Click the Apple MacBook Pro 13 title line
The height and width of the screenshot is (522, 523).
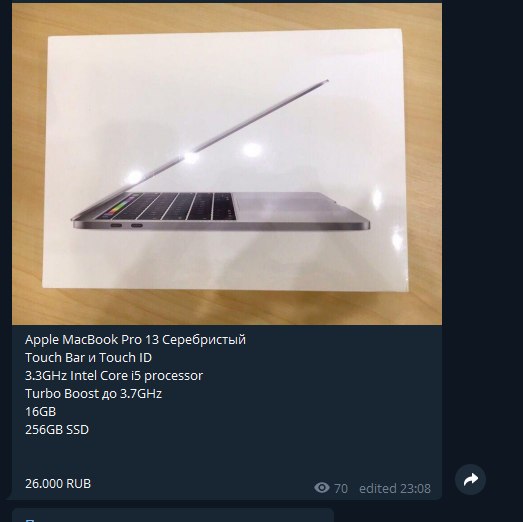coord(135,340)
